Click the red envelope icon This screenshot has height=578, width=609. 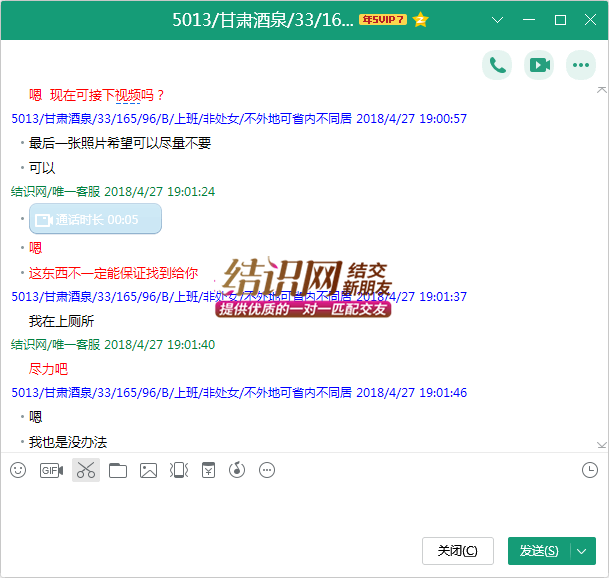tap(208, 470)
